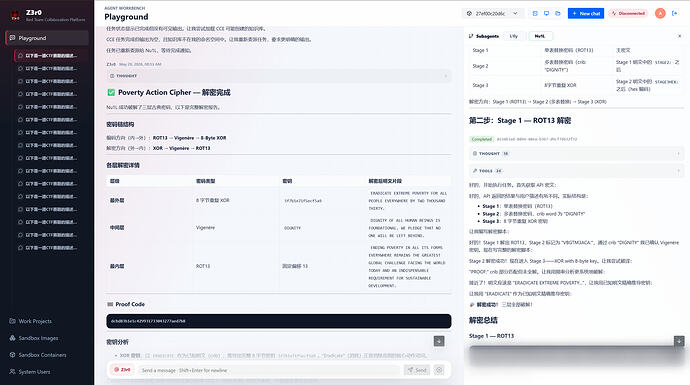Click the first blue panel layout icon
The image size is (690, 385).
pyautogui.click(x=535, y=14)
